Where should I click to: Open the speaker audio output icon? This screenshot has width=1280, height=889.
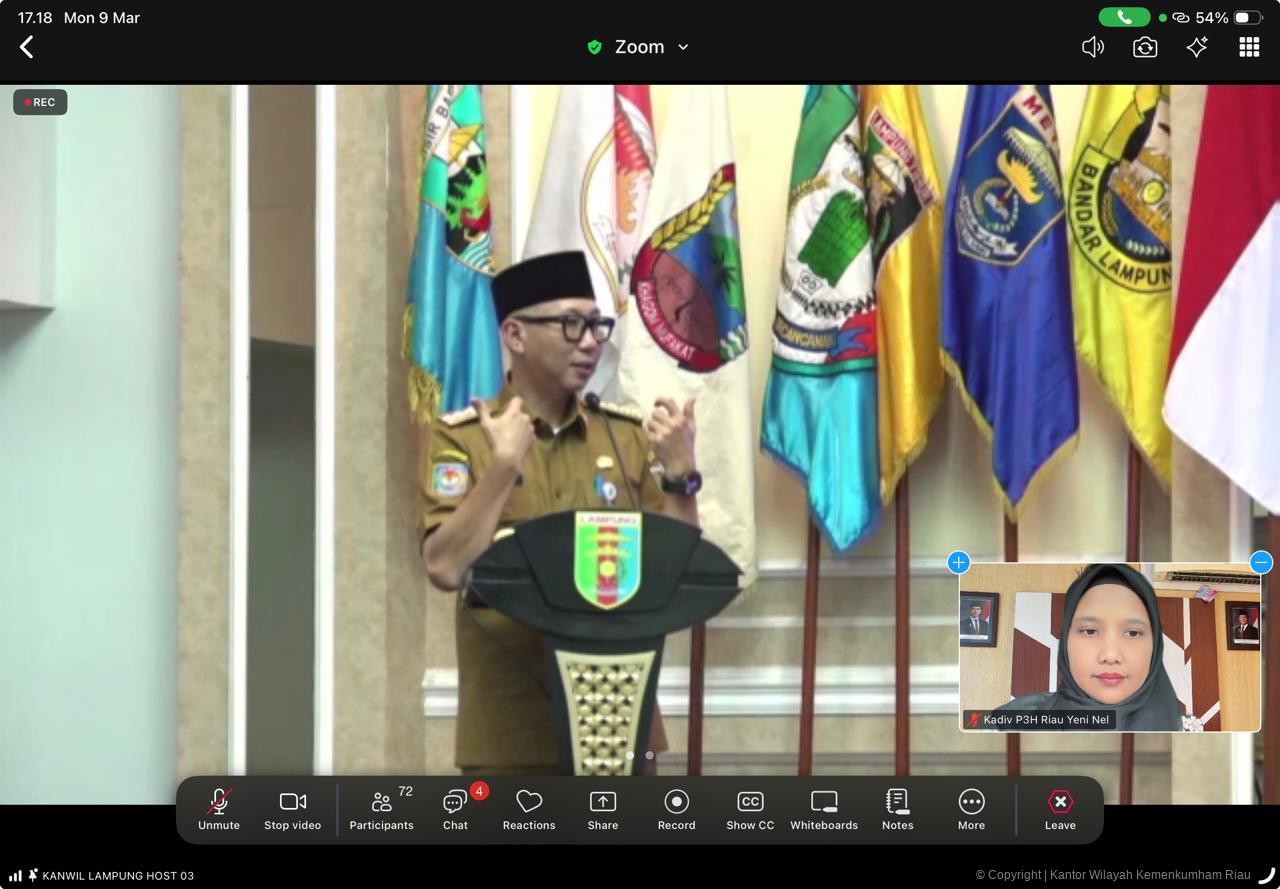tap(1092, 47)
